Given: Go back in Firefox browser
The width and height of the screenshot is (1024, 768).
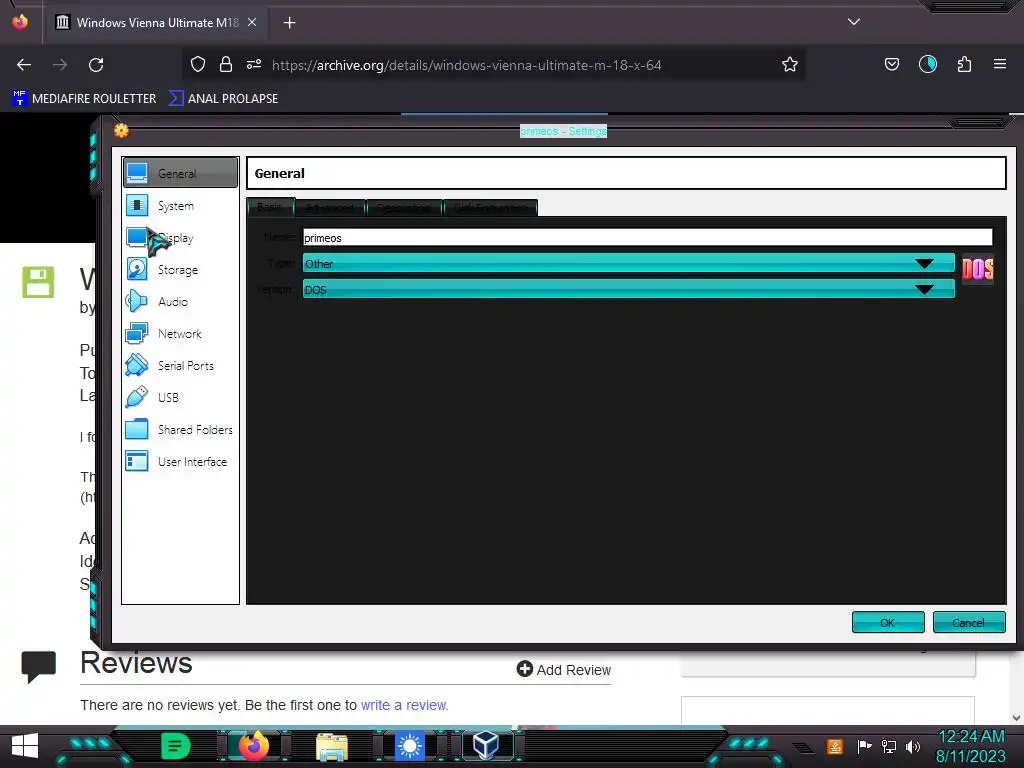Looking at the screenshot, I should pos(24,65).
